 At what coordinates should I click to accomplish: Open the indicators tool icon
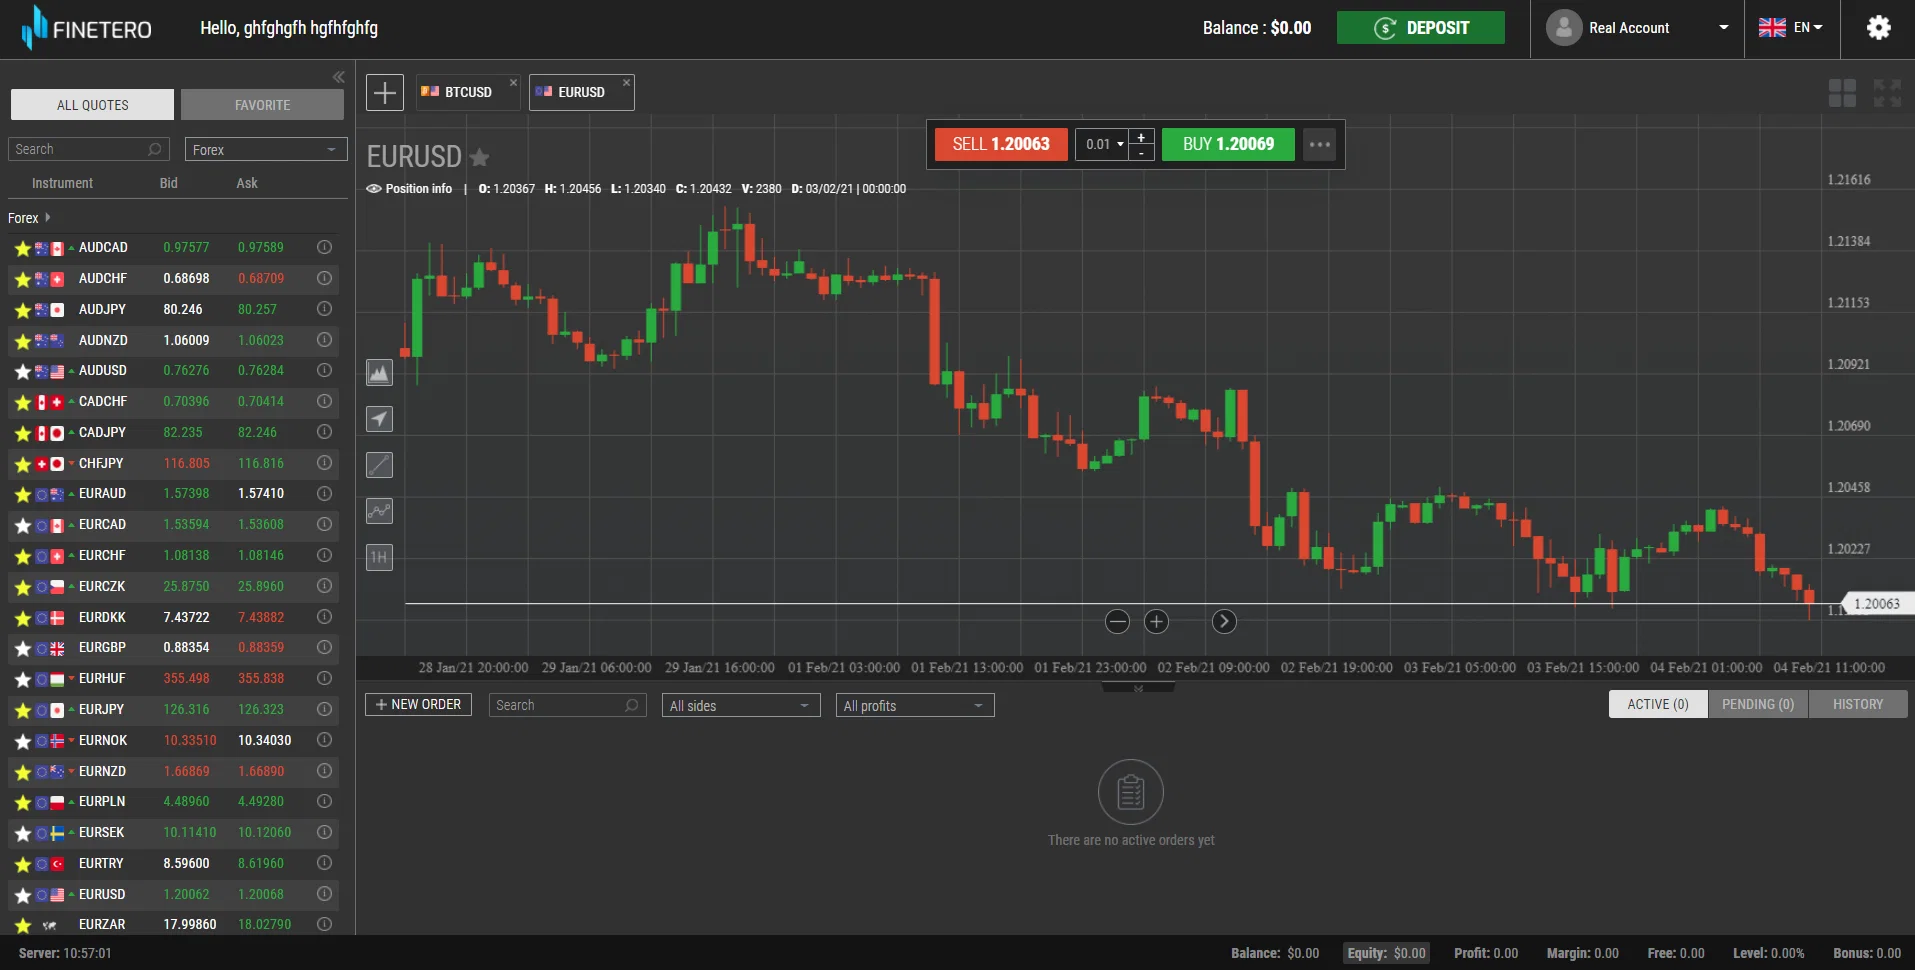pos(379,511)
